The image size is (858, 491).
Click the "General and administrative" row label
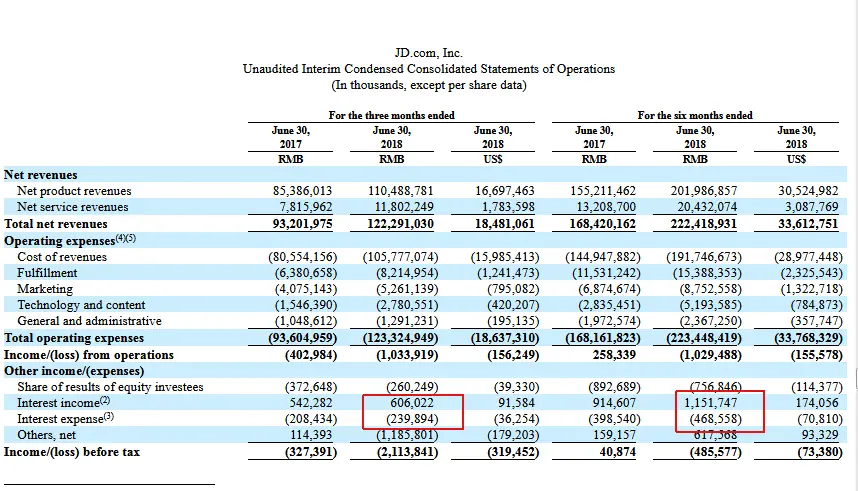click(x=89, y=321)
